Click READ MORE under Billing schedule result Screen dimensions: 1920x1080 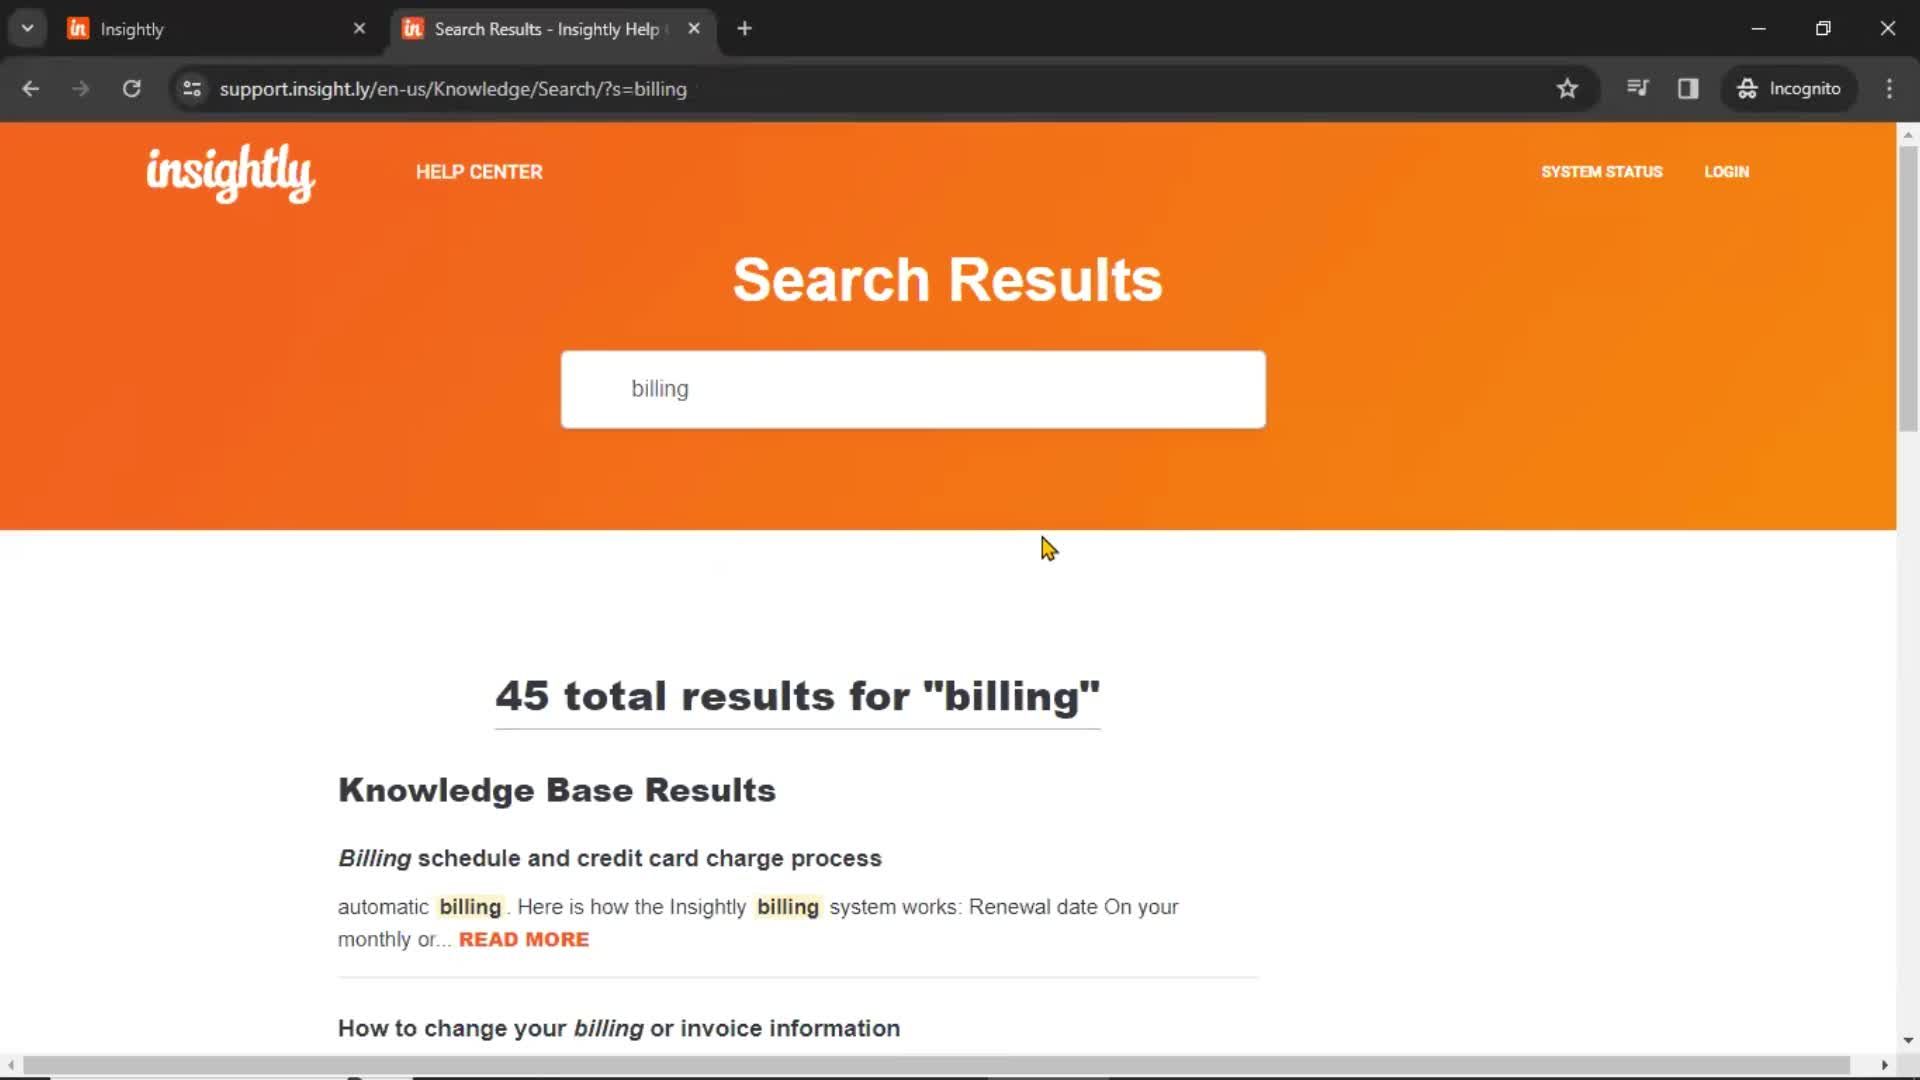click(x=524, y=940)
